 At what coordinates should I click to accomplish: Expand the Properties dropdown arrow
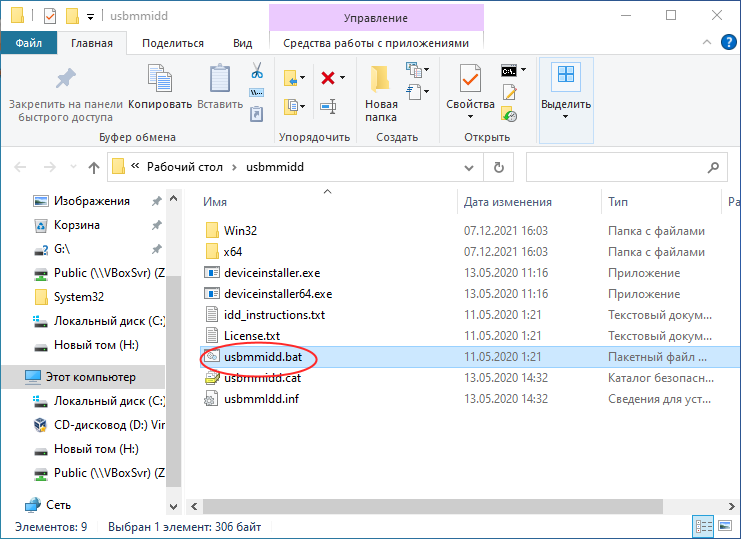click(x=470, y=117)
